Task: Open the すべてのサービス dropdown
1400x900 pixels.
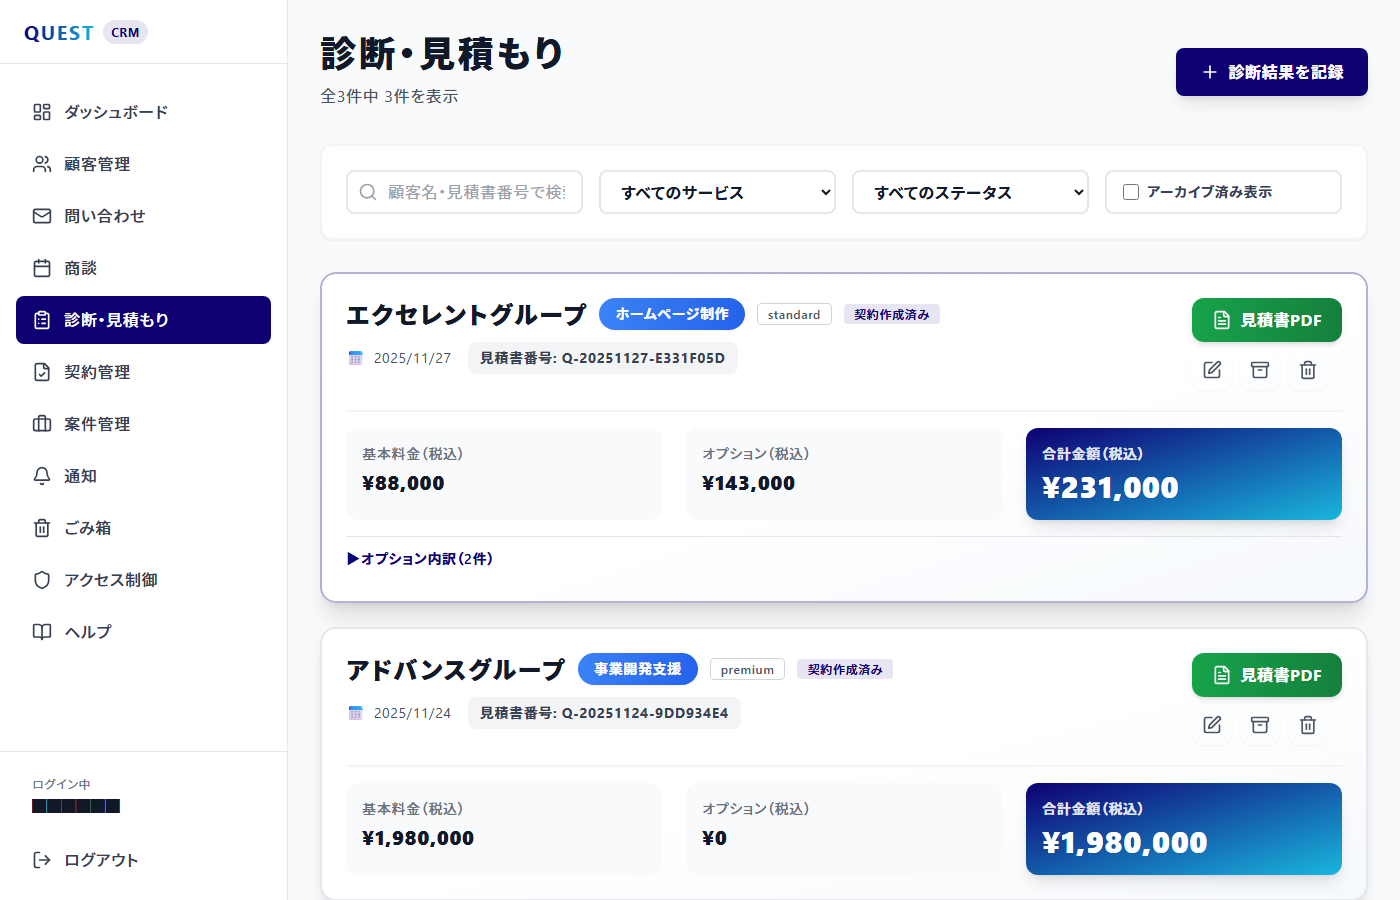Action: [716, 192]
